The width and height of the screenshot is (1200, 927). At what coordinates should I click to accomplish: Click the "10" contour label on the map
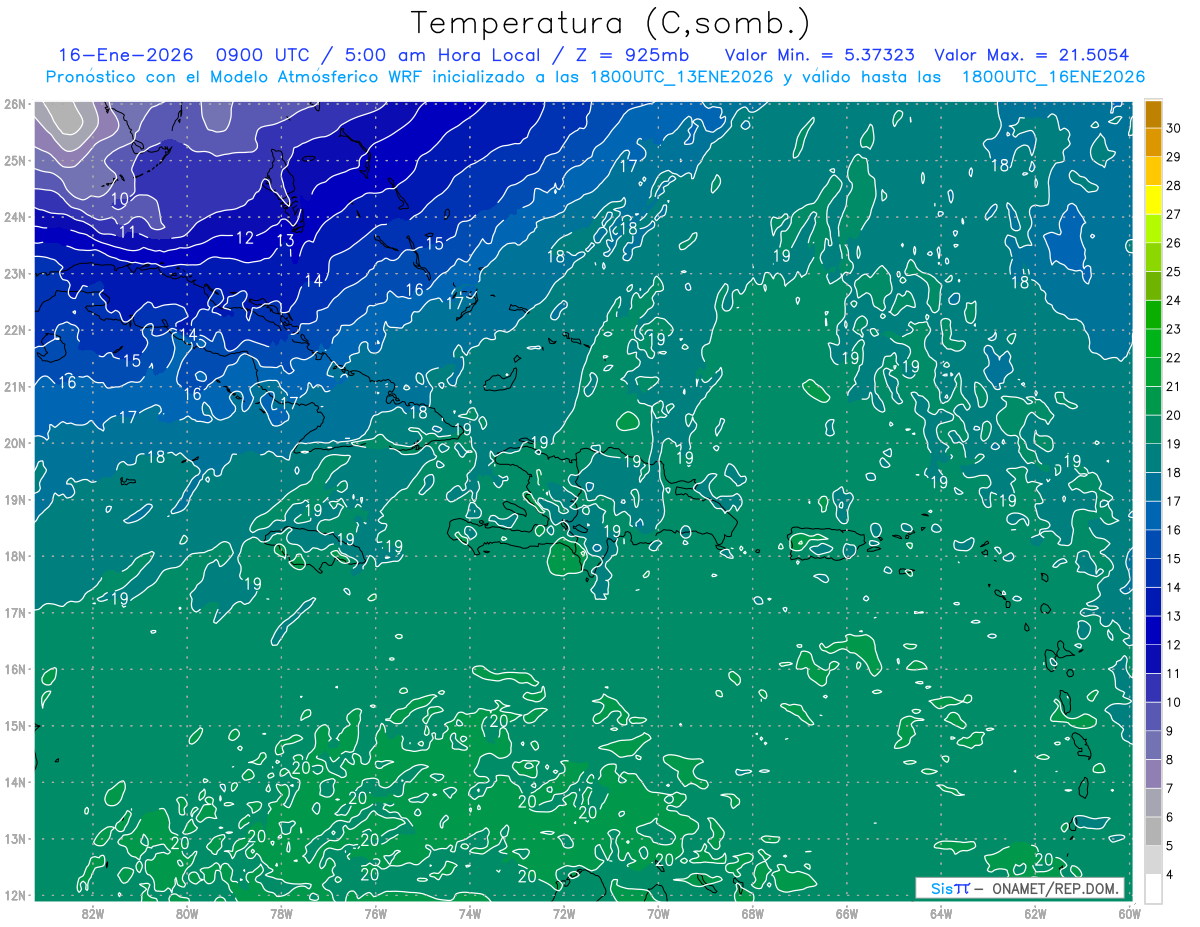[x=119, y=199]
